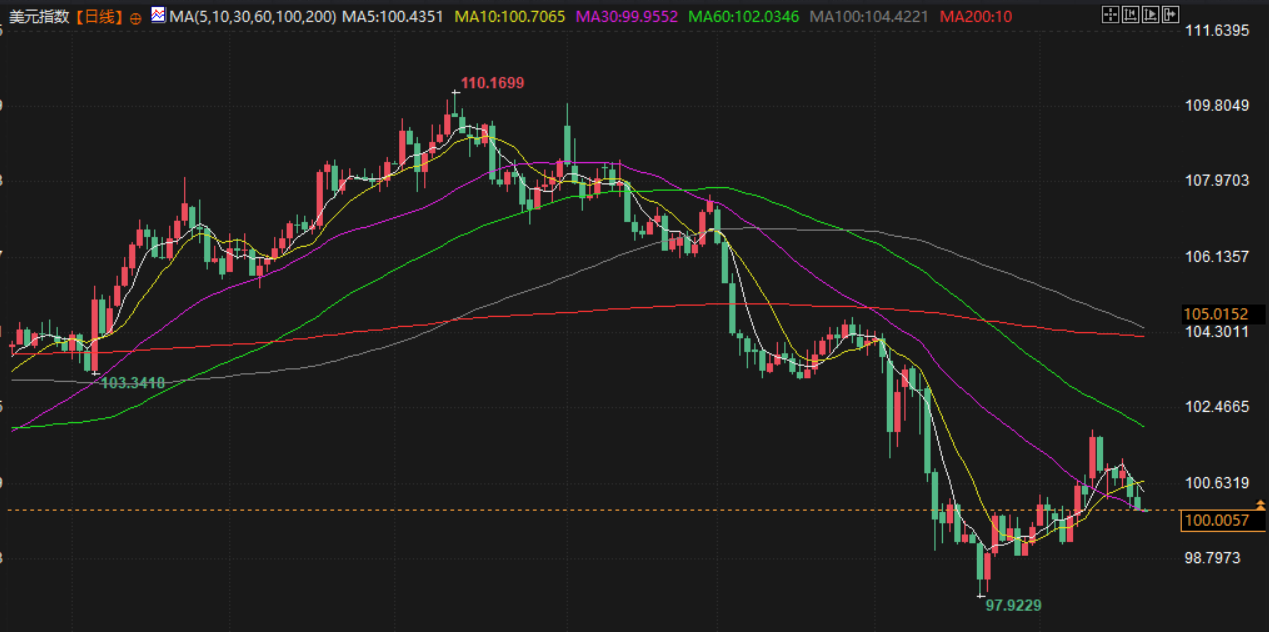
Task: Click the 110.1699 high price marker
Action: pos(492,83)
